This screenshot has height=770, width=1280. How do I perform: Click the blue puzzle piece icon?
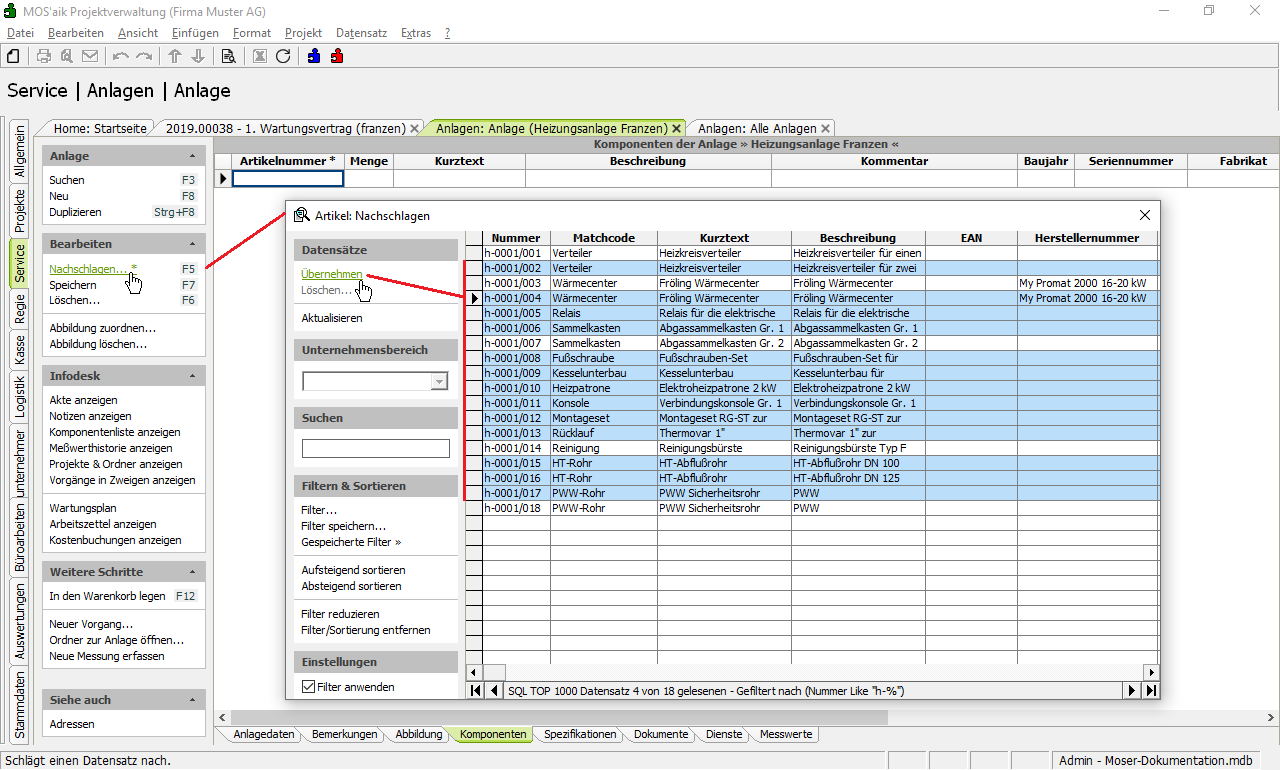tap(314, 56)
